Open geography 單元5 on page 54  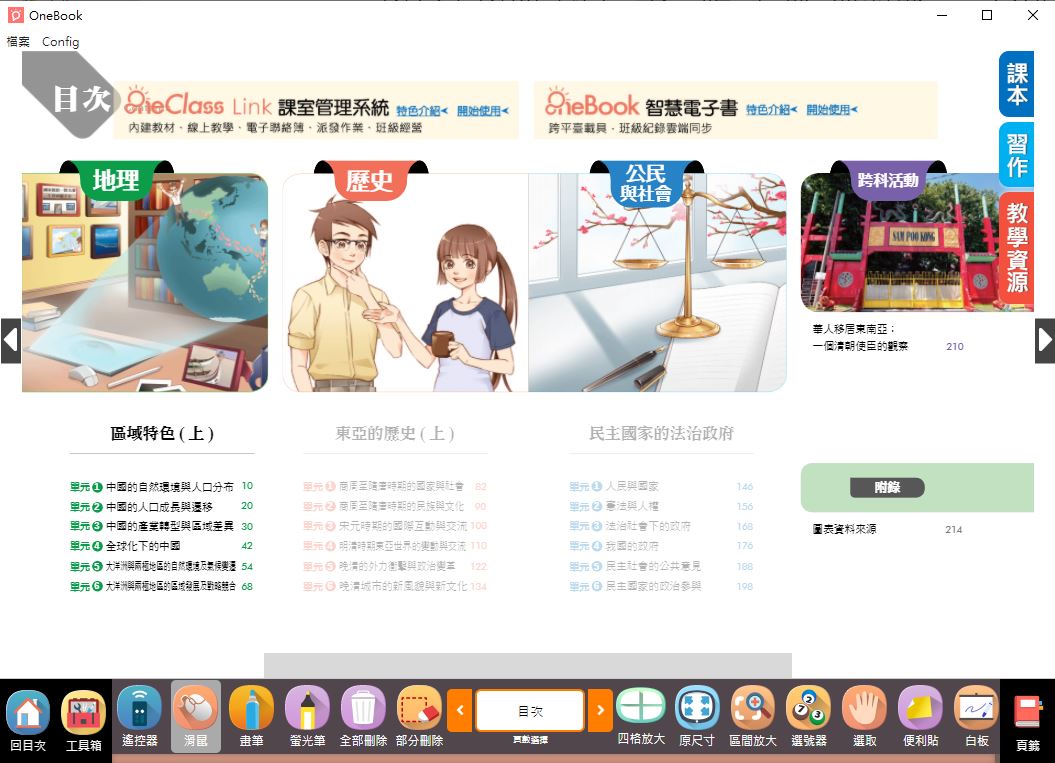(x=161, y=567)
